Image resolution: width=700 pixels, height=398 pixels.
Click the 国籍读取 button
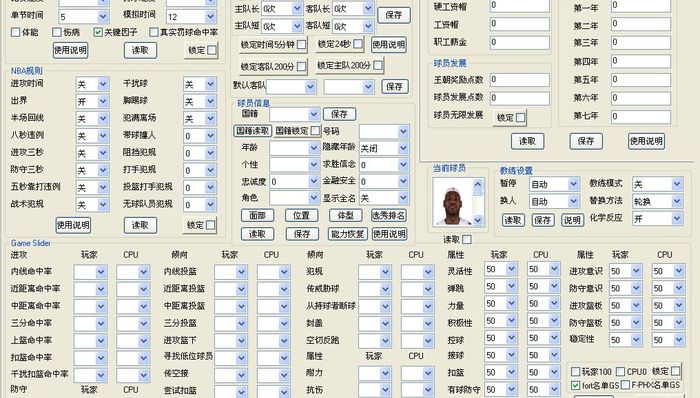(253, 131)
